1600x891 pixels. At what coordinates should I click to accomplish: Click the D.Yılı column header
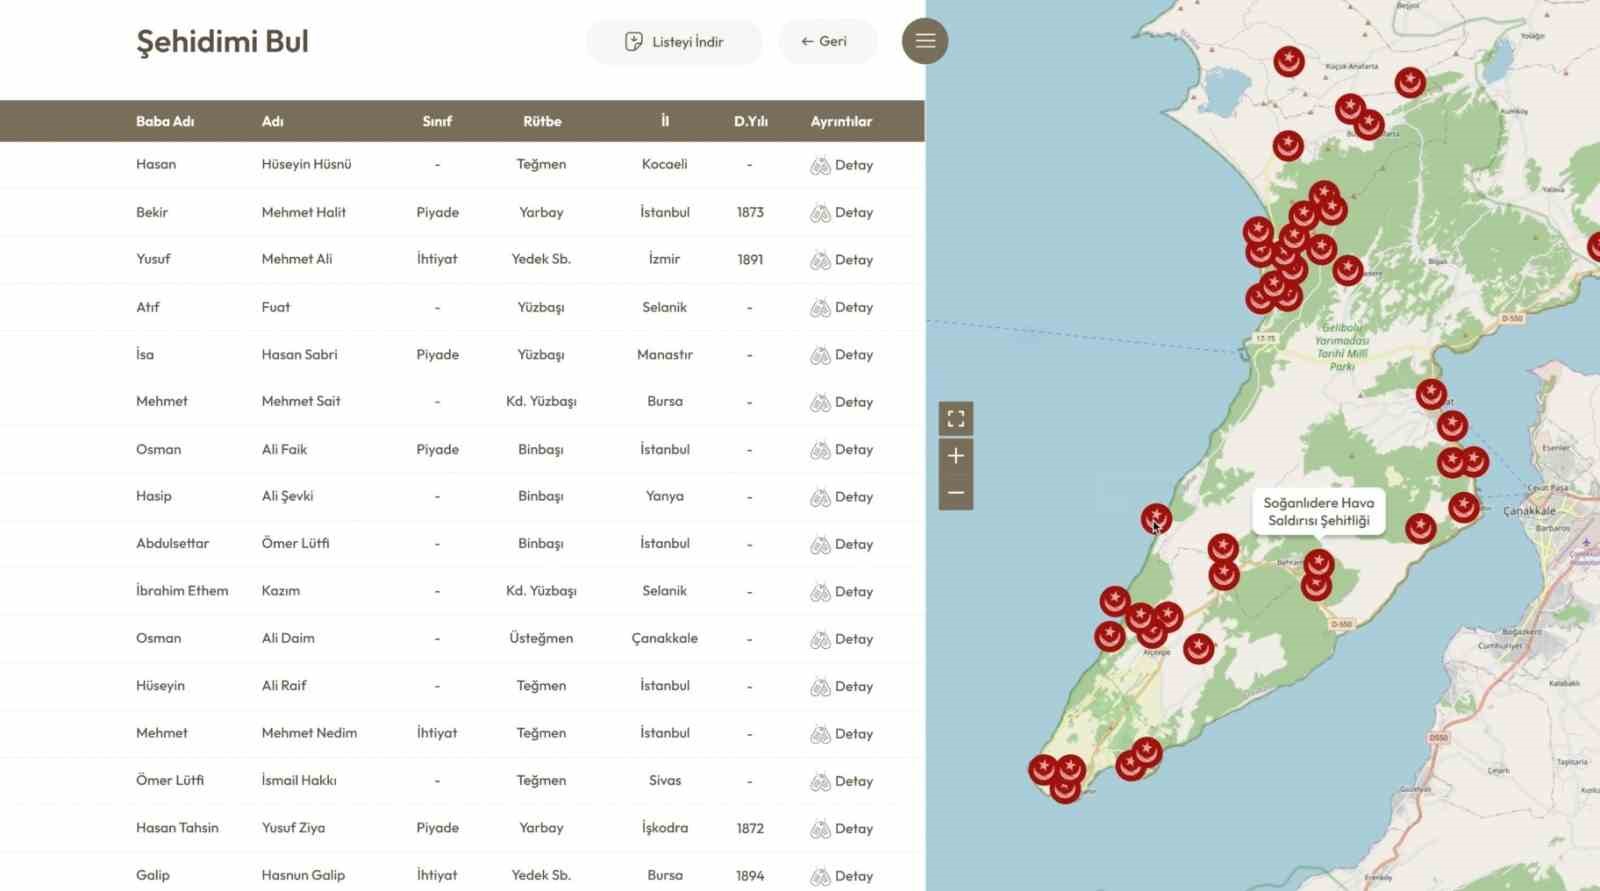tap(750, 121)
